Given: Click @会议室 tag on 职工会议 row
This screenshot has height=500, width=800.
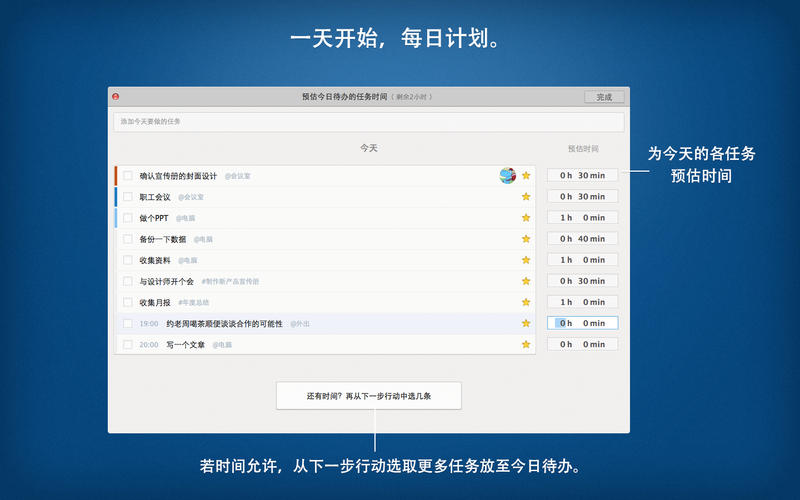Looking at the screenshot, I should click(191, 197).
